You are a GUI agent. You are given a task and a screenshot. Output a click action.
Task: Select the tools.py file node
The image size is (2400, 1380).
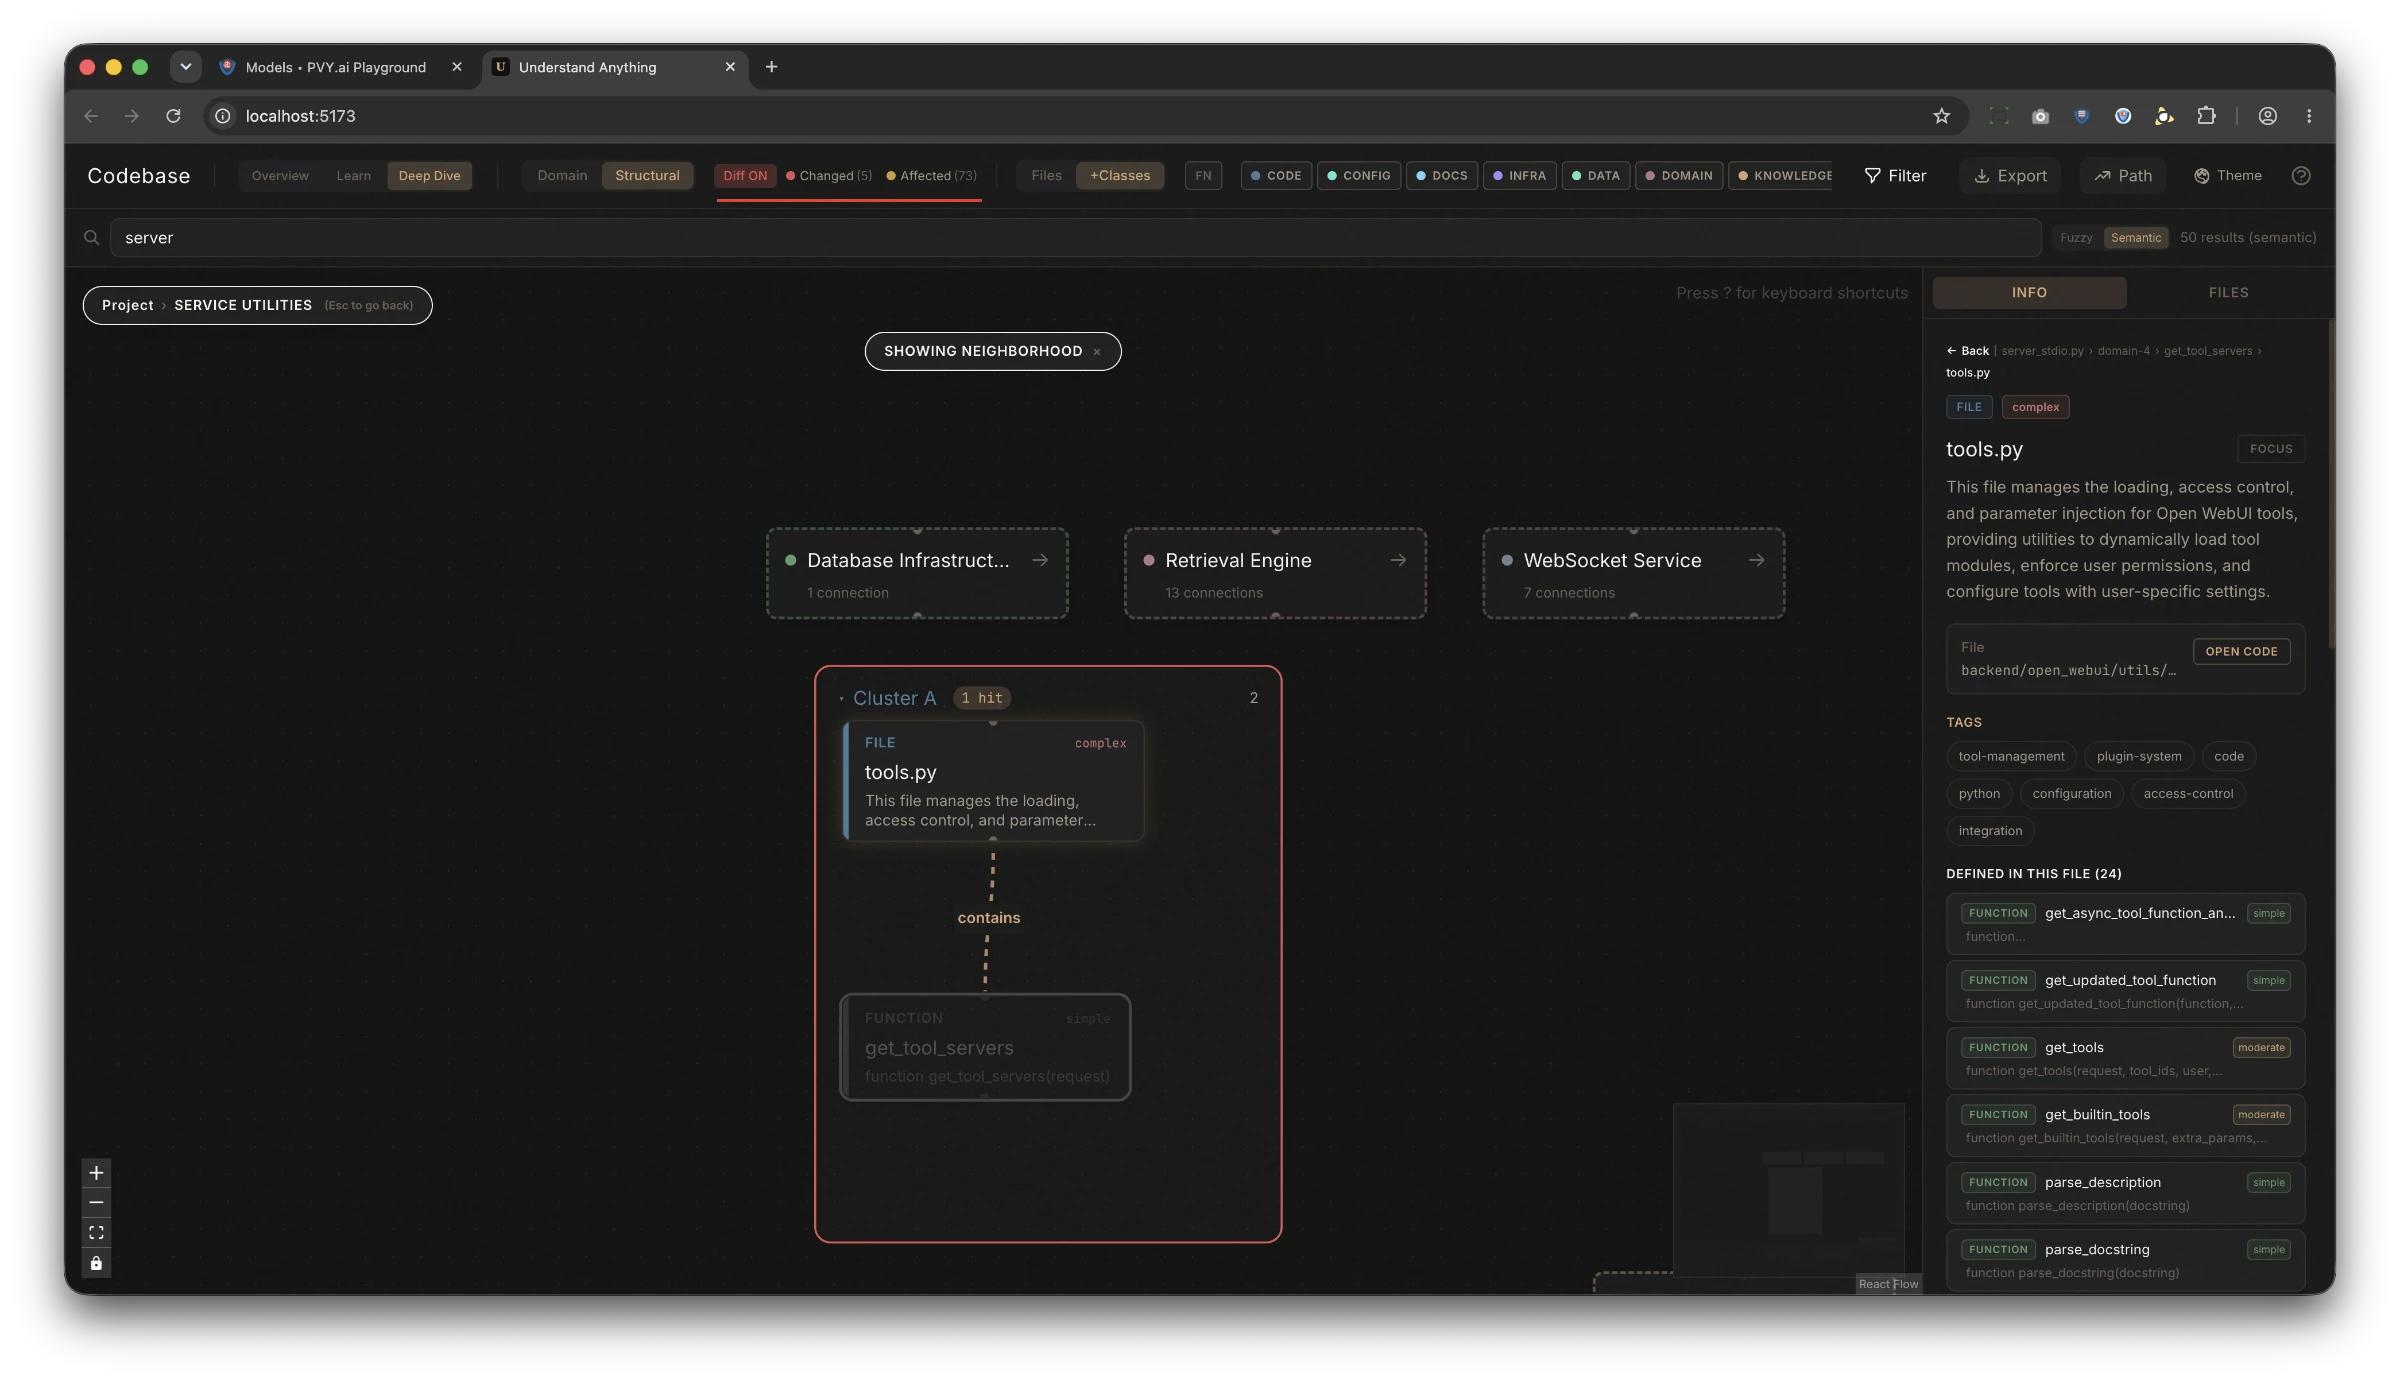tap(994, 781)
